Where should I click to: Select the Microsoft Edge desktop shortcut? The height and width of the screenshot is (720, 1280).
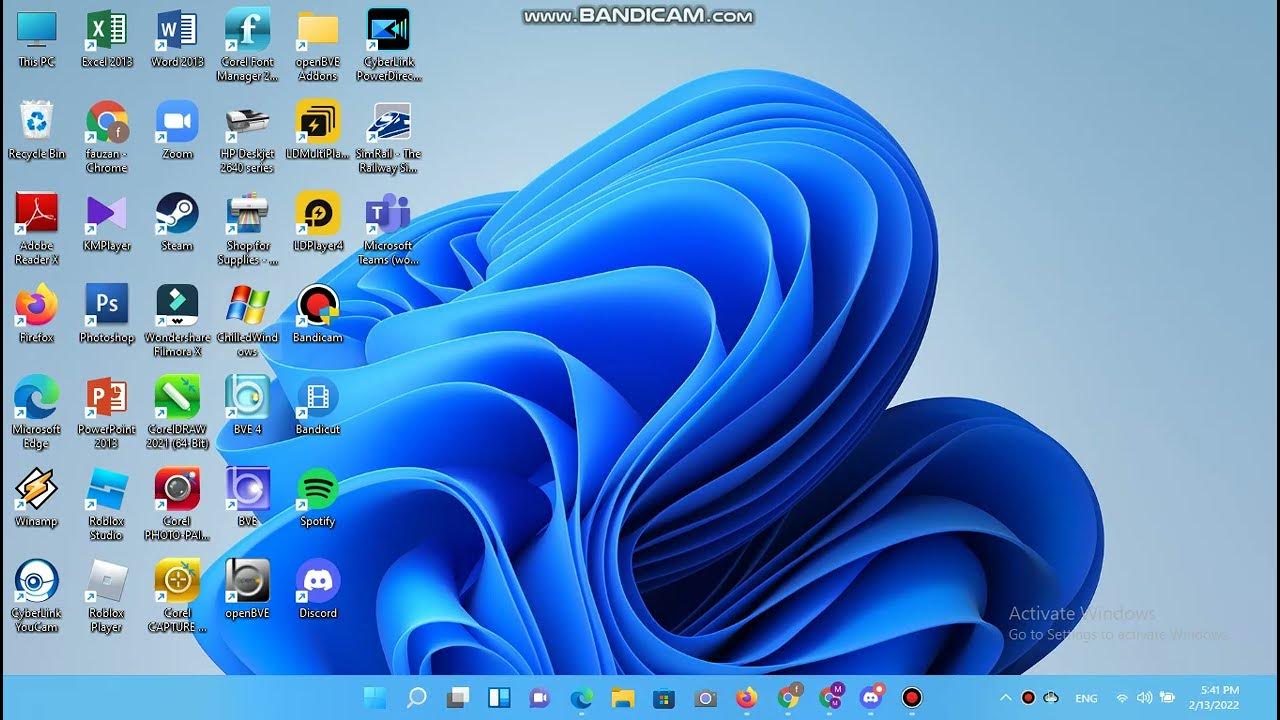click(x=37, y=414)
